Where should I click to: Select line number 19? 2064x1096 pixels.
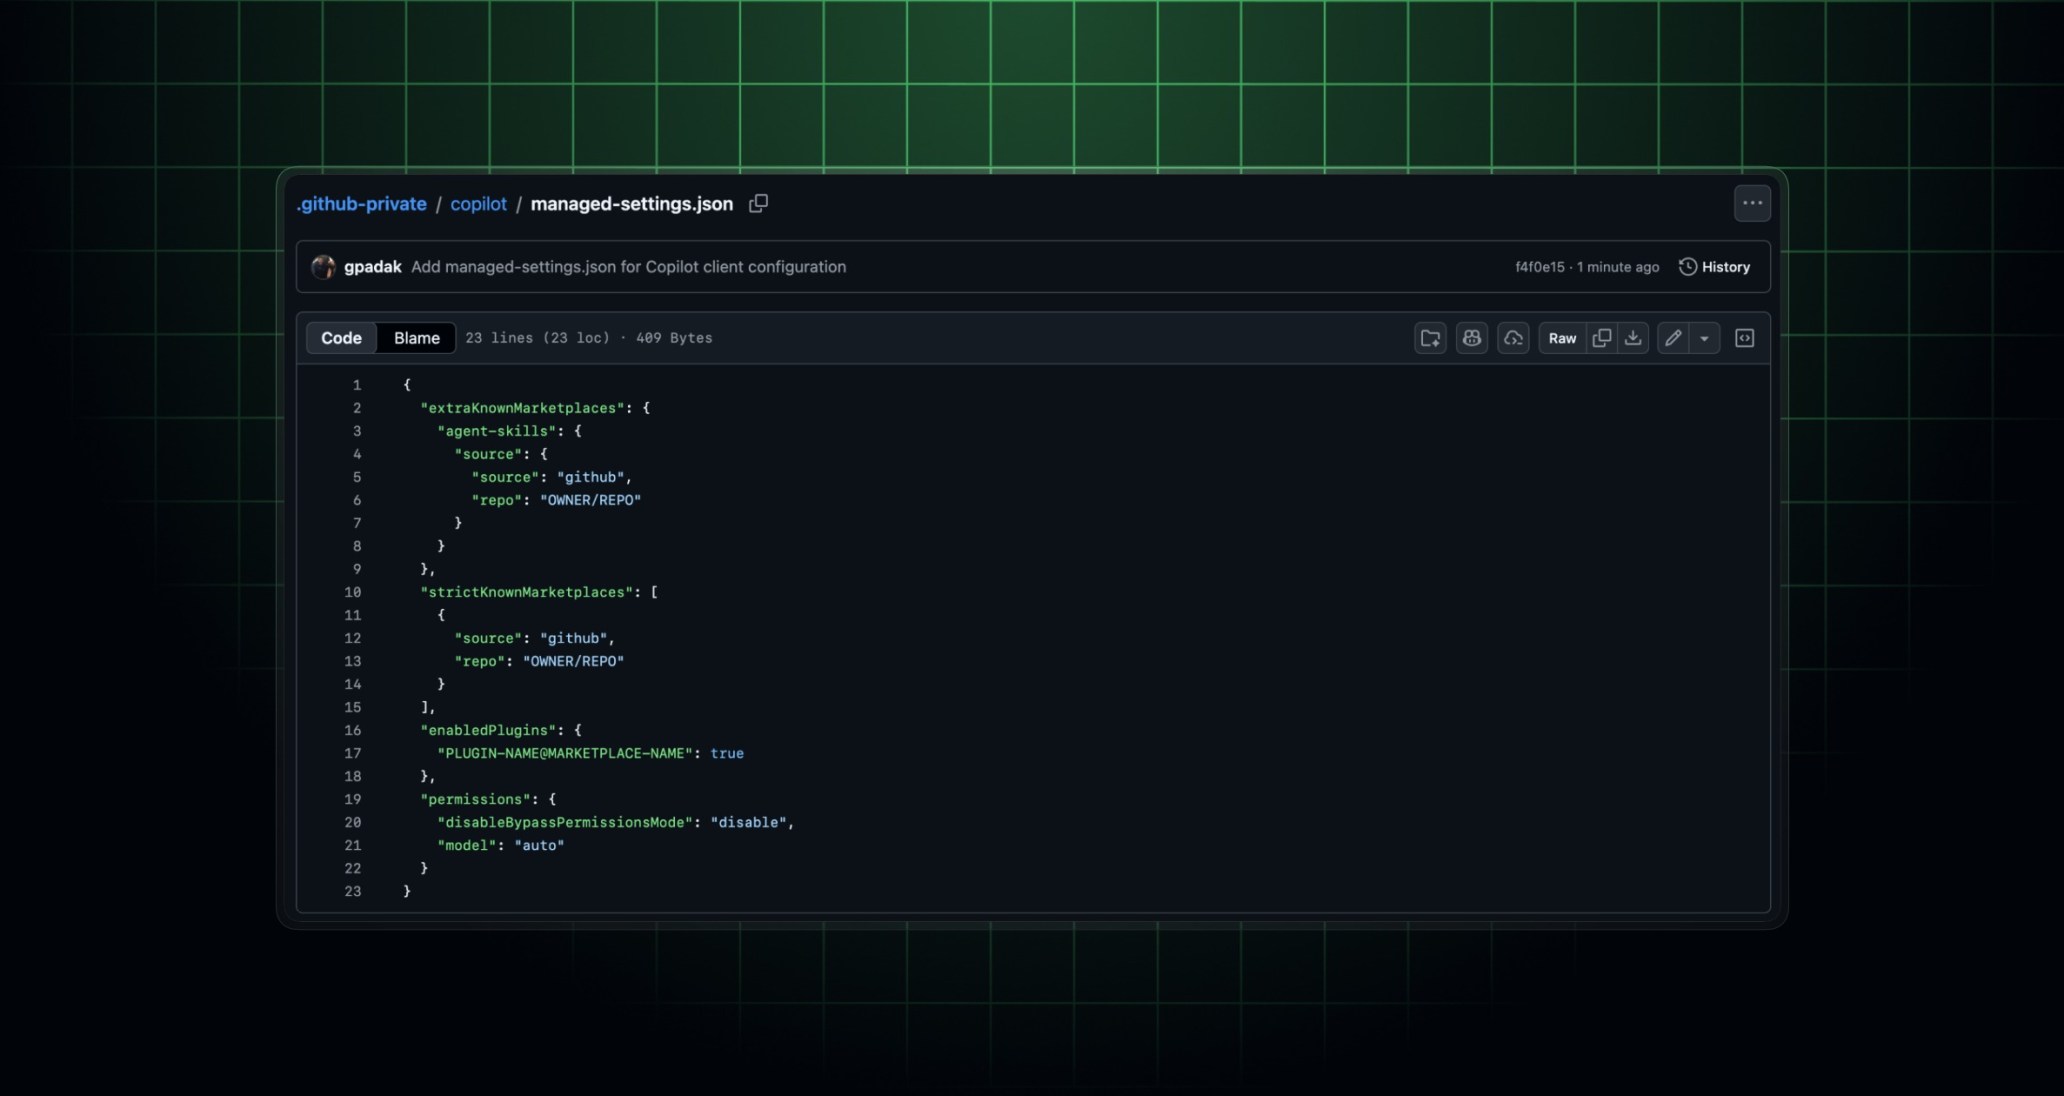(x=352, y=799)
